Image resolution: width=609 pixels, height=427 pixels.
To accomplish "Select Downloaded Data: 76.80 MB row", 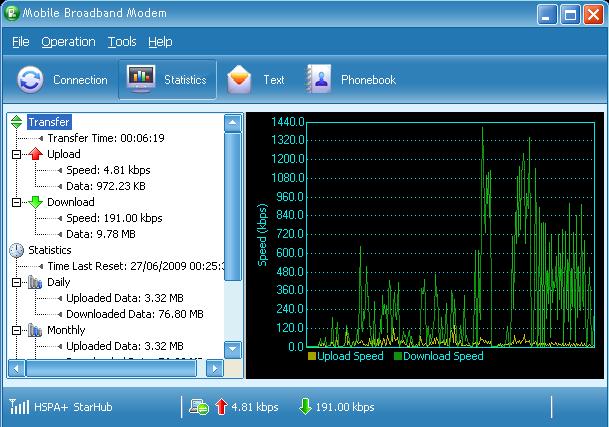I will coord(135,314).
